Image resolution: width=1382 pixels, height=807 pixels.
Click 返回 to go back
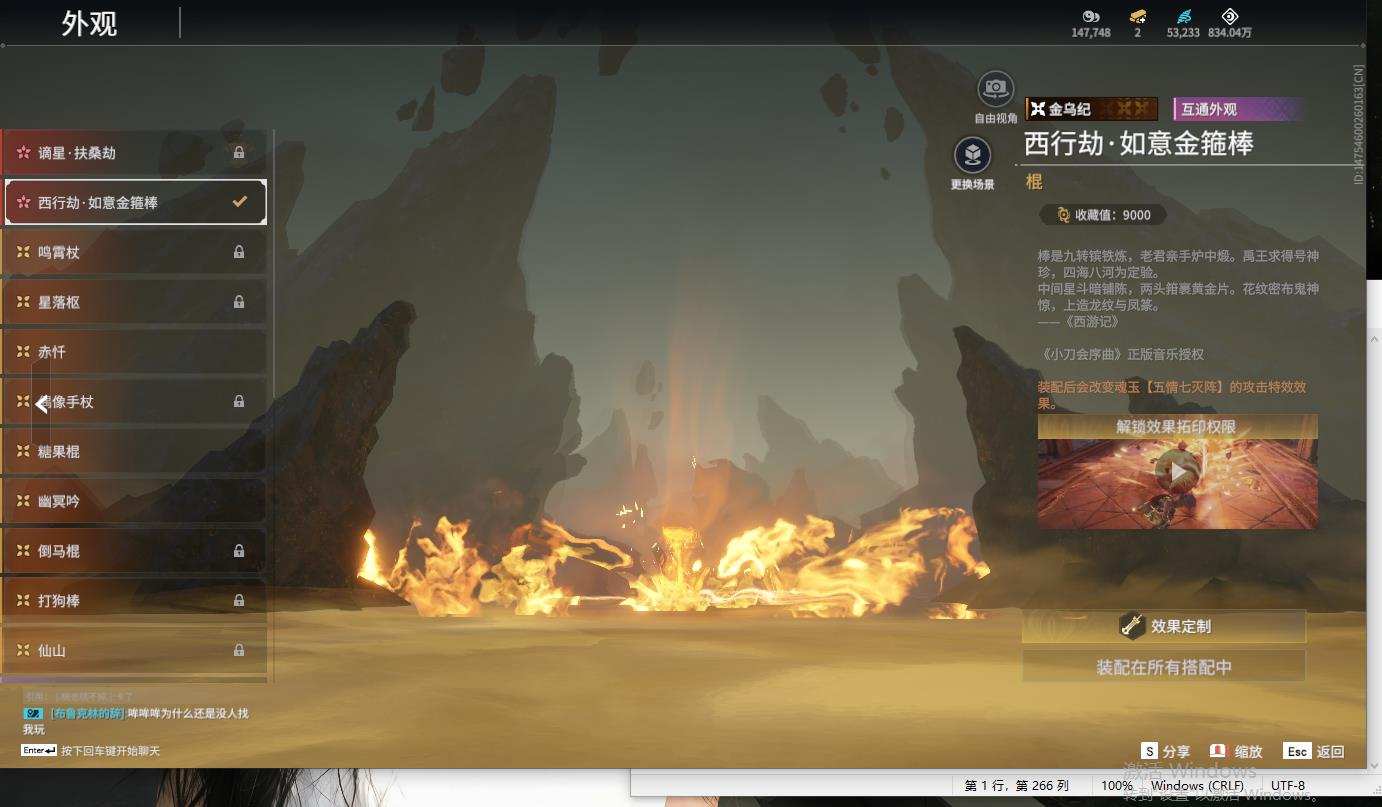(1314, 751)
